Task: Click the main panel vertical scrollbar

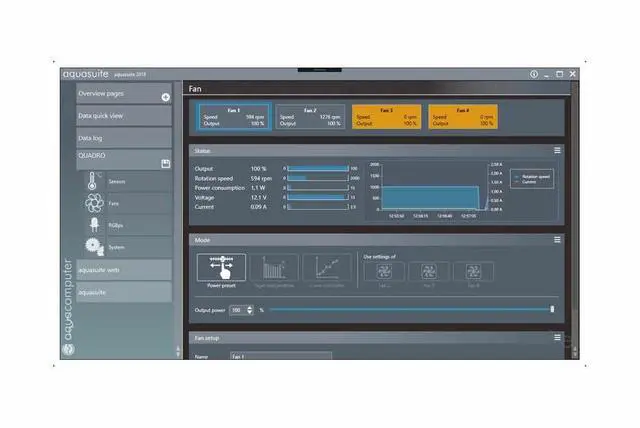Action: (575, 220)
